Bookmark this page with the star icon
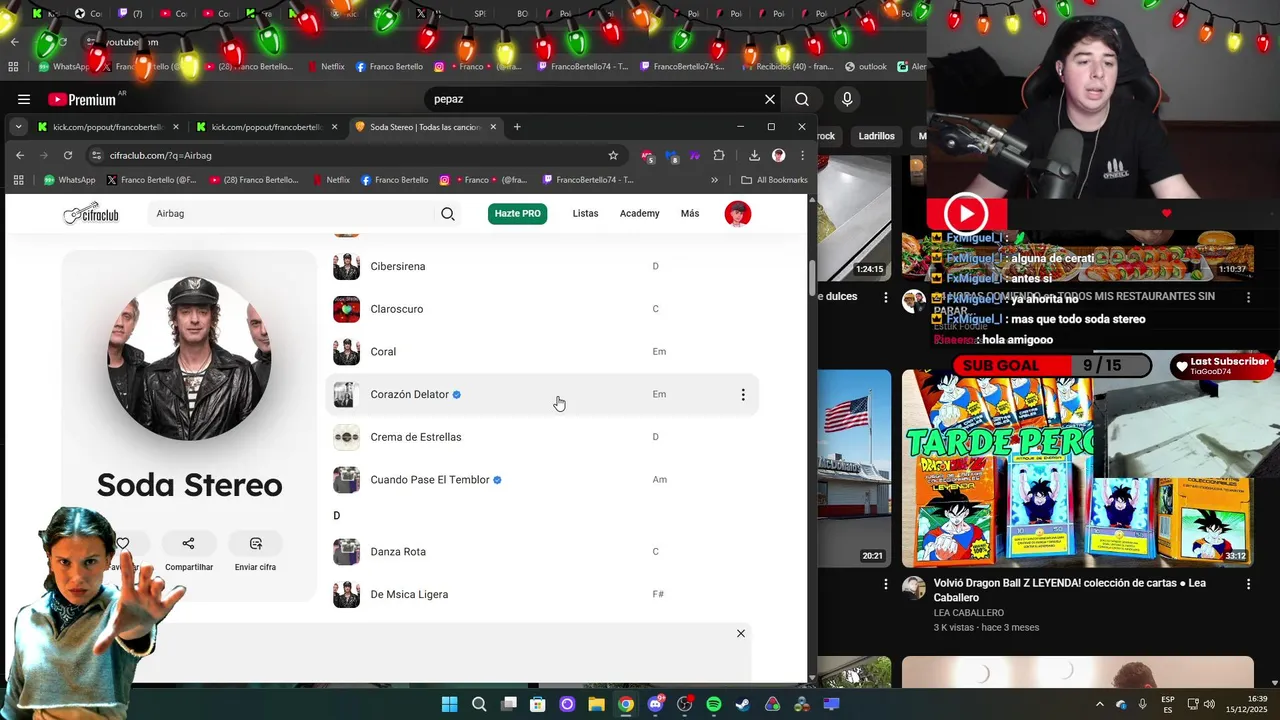This screenshot has width=1280, height=720. tap(613, 155)
